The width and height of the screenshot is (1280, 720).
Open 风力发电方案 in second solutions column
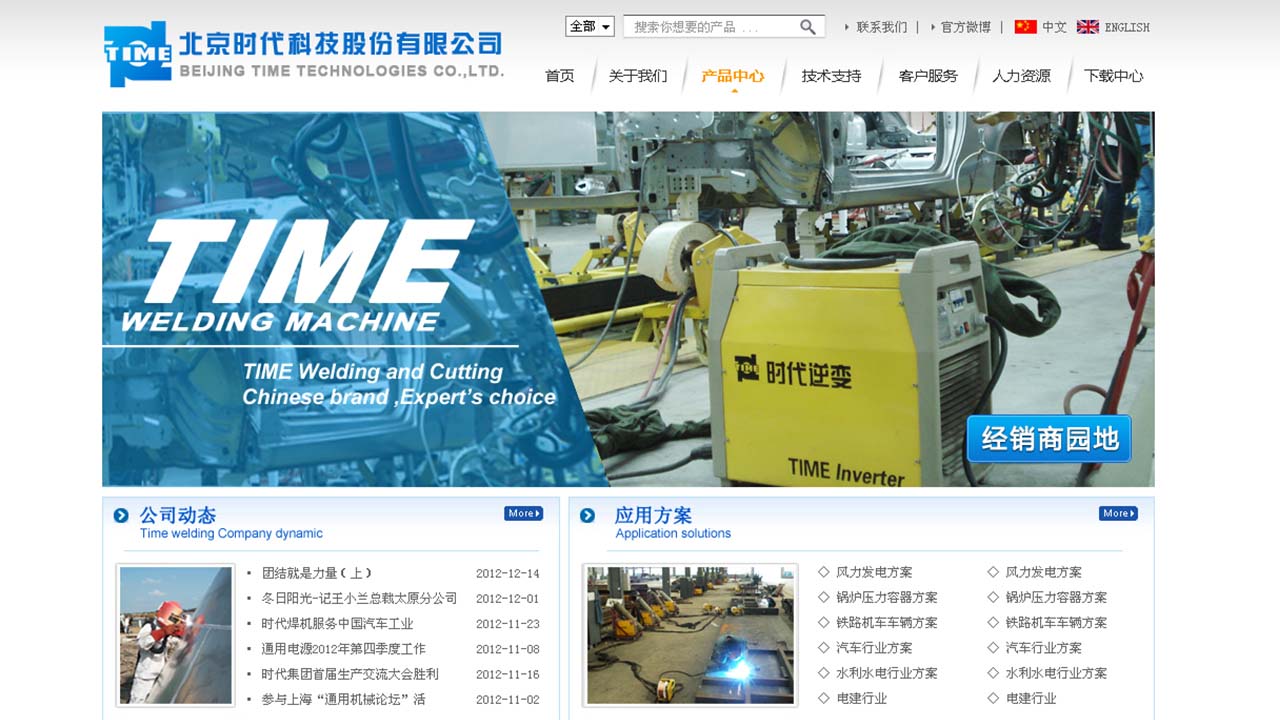pyautogui.click(x=1044, y=572)
